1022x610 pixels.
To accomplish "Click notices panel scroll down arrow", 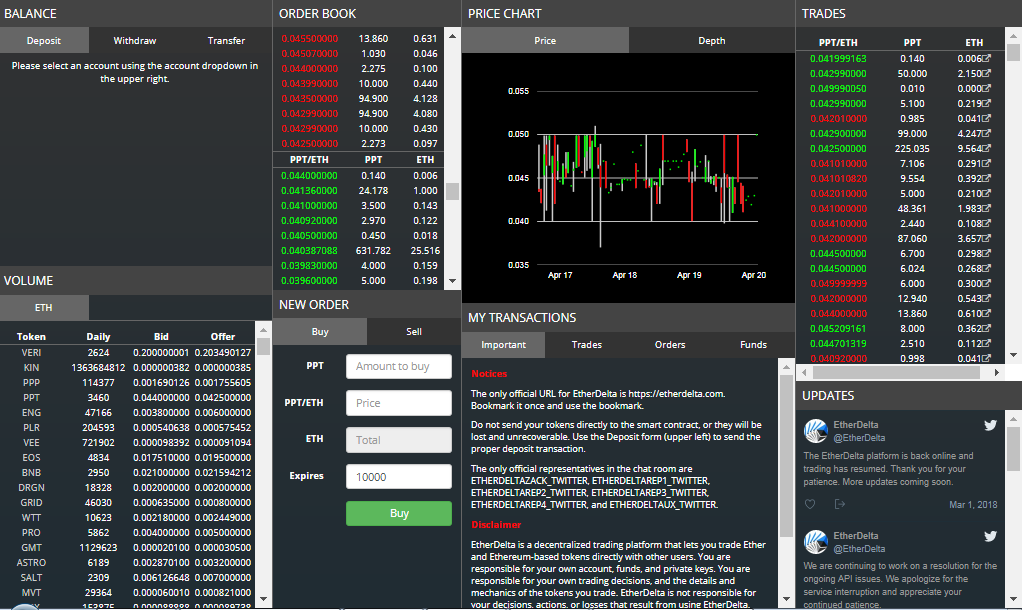I will point(786,599).
